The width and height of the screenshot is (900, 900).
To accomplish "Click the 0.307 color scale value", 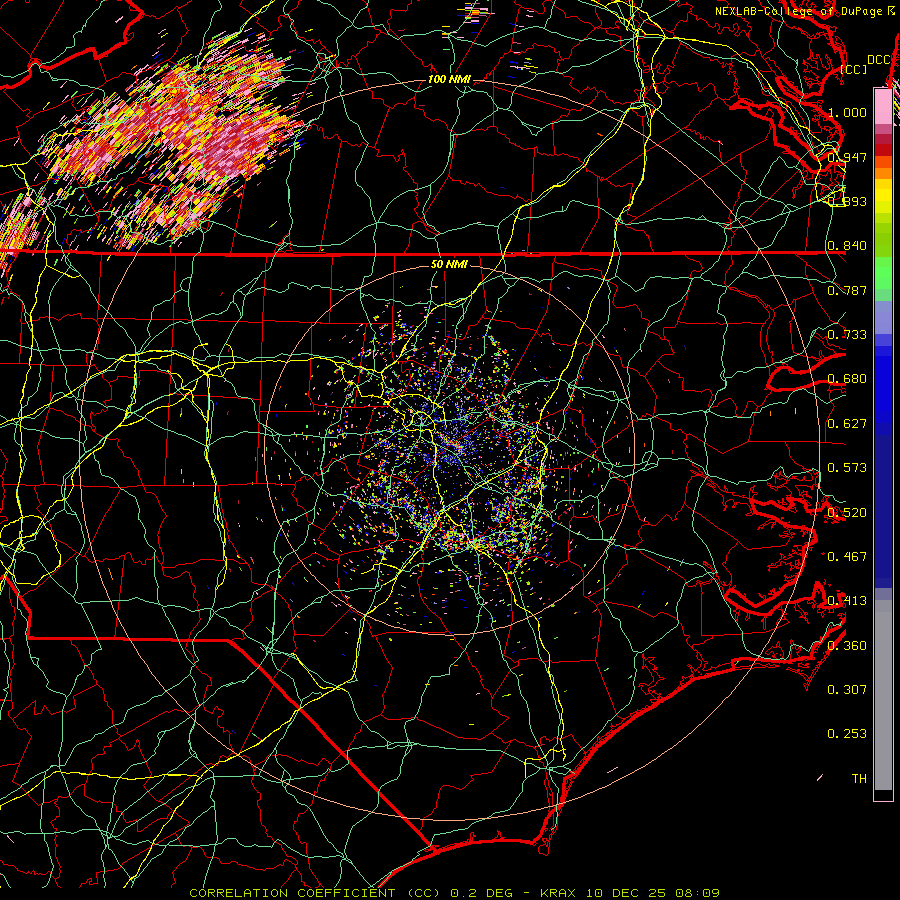I will click(847, 689).
